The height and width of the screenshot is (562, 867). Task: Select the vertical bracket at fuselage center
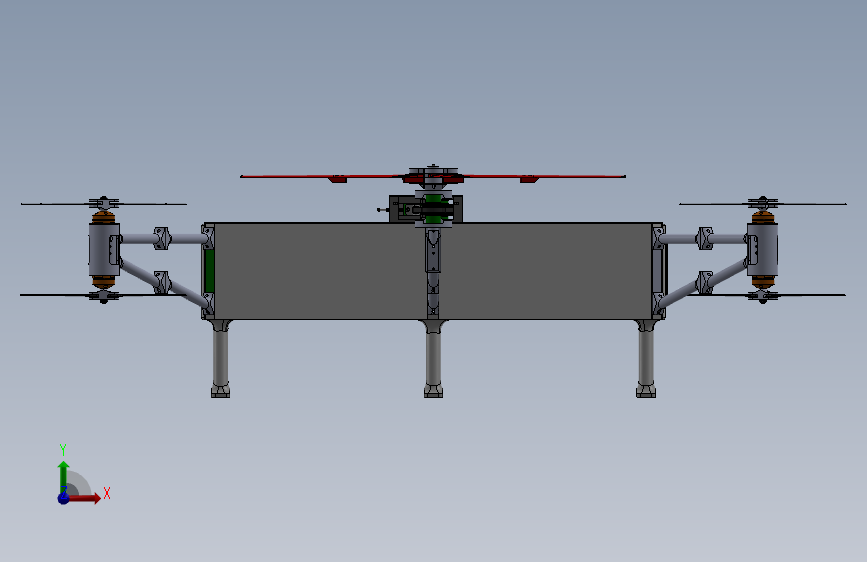(x=433, y=251)
